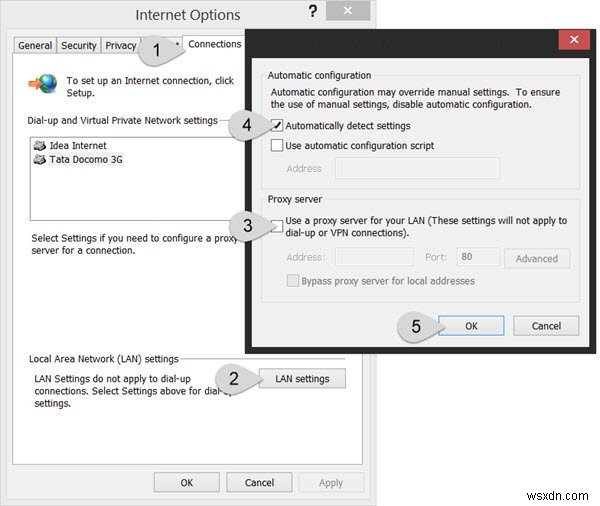The height and width of the screenshot is (506, 600).
Task: Close the LAN settings dialog with red X
Action: pyautogui.click(x=574, y=39)
